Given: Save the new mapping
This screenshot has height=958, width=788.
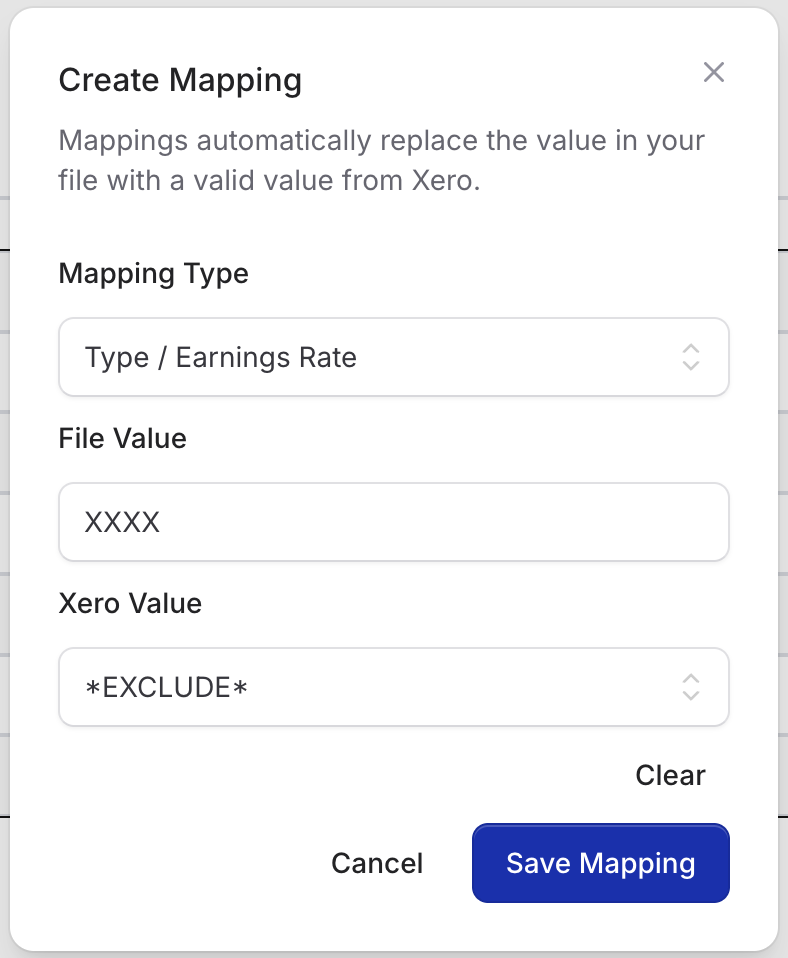Looking at the screenshot, I should pos(600,863).
